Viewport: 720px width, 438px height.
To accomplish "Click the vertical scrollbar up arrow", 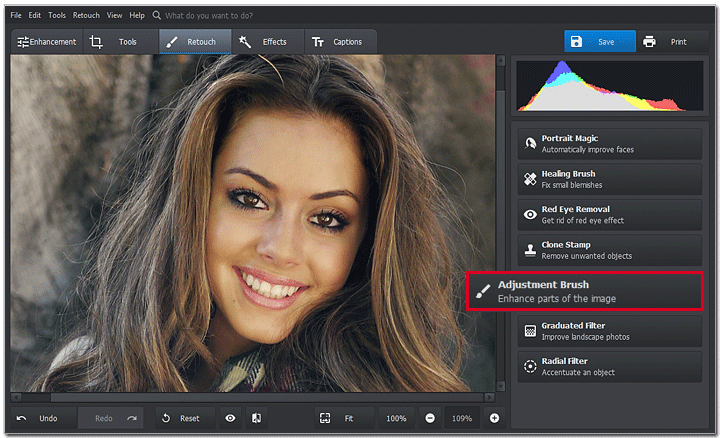I will [501, 60].
